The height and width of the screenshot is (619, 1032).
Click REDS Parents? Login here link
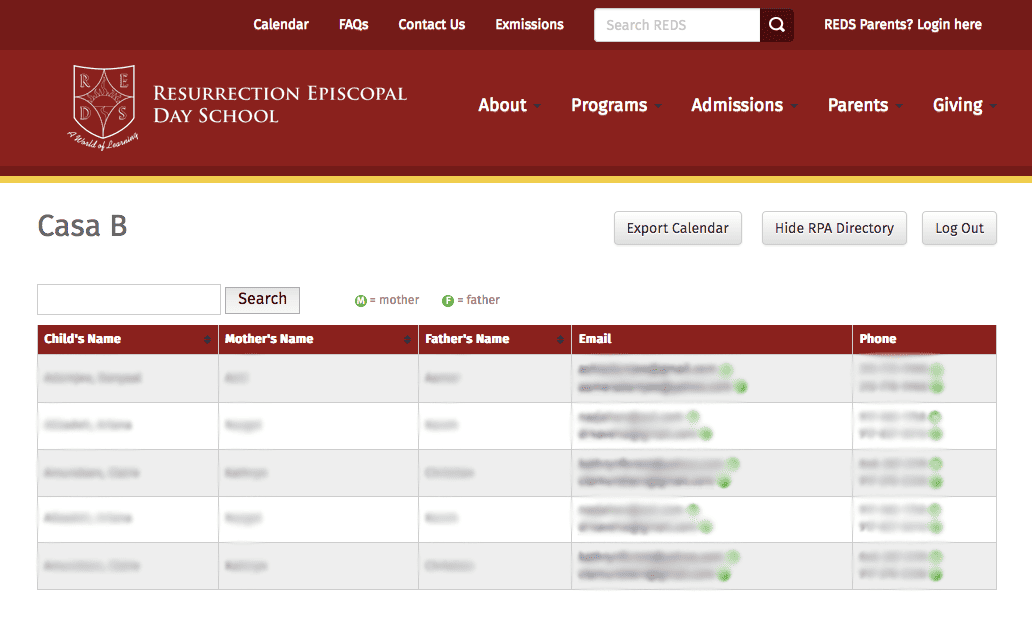click(x=902, y=24)
